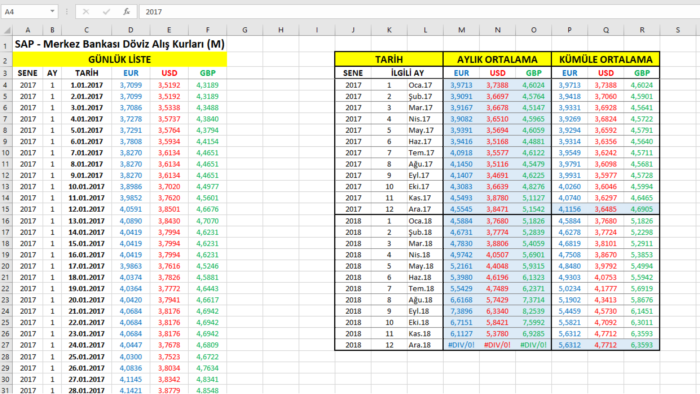Select row 27 header

(6, 345)
